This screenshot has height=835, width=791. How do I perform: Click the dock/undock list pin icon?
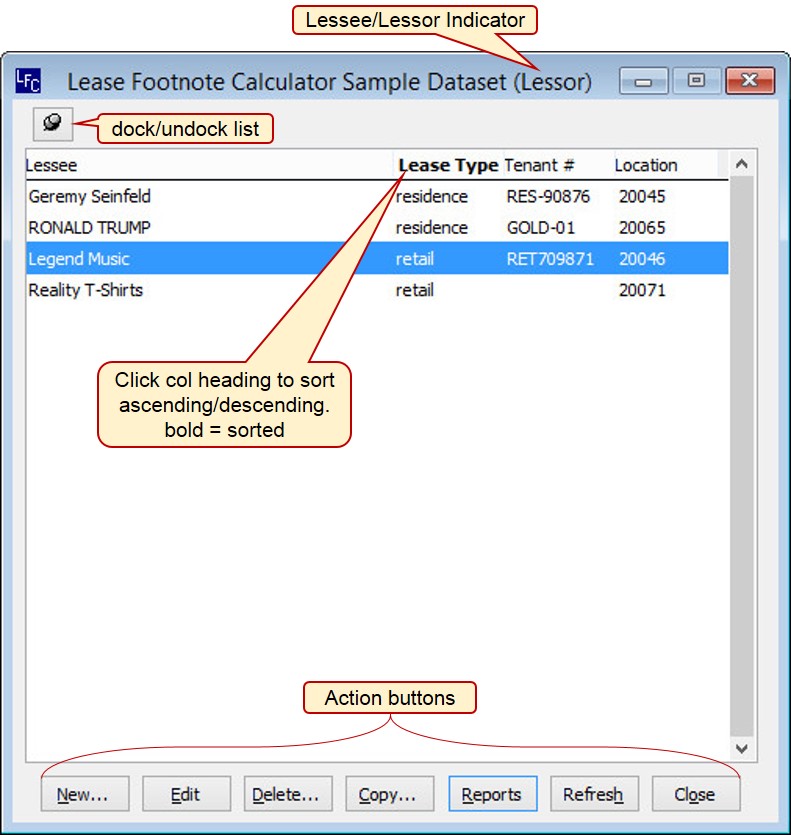point(53,124)
